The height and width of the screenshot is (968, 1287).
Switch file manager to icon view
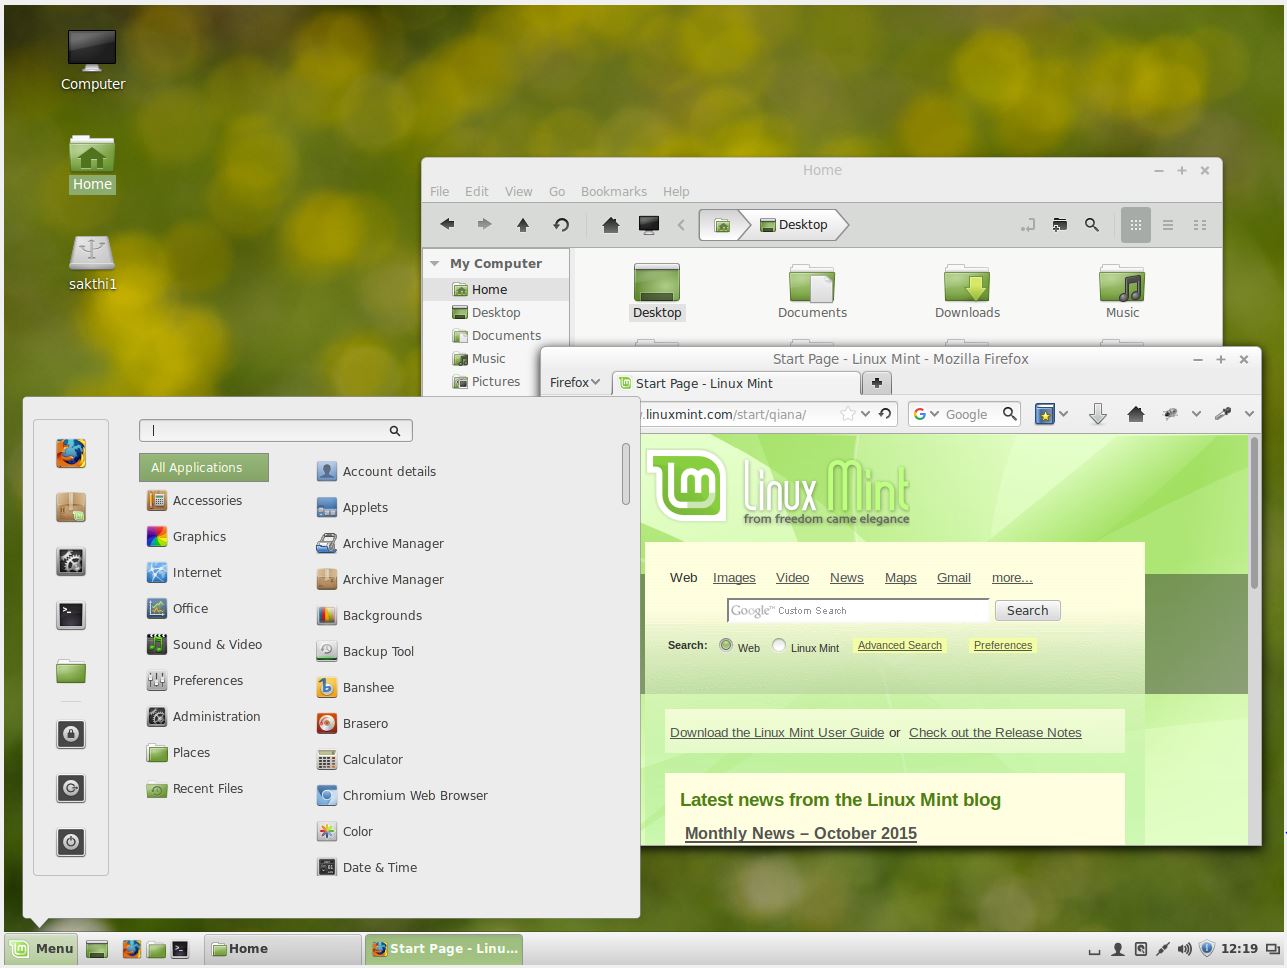pos(1136,225)
